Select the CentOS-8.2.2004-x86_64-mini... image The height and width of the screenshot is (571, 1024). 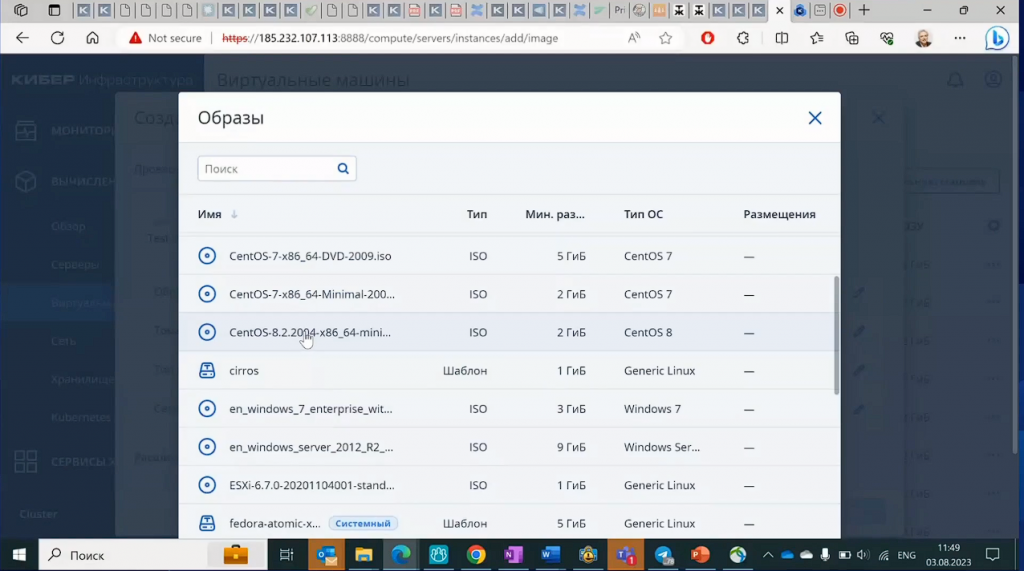pyautogui.click(x=509, y=333)
